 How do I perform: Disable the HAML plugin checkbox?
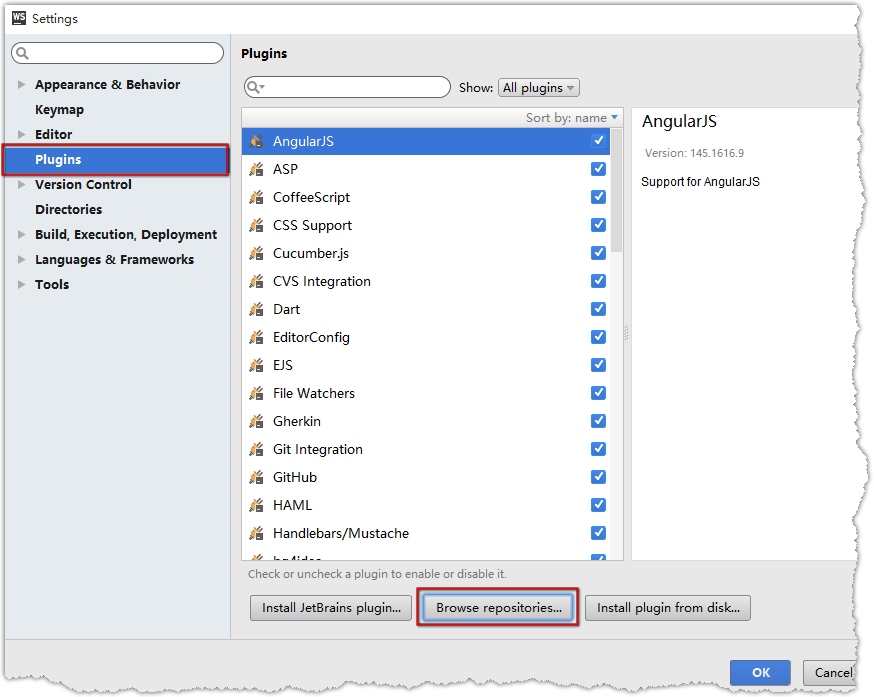tap(598, 505)
